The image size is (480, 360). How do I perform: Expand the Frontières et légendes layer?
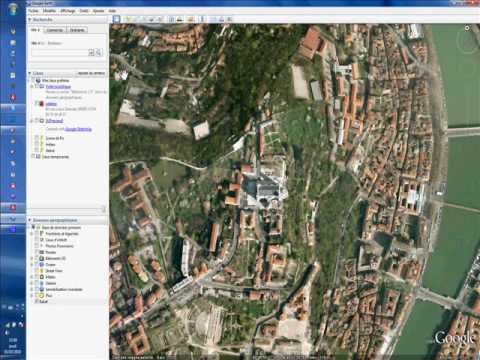(x=32, y=234)
